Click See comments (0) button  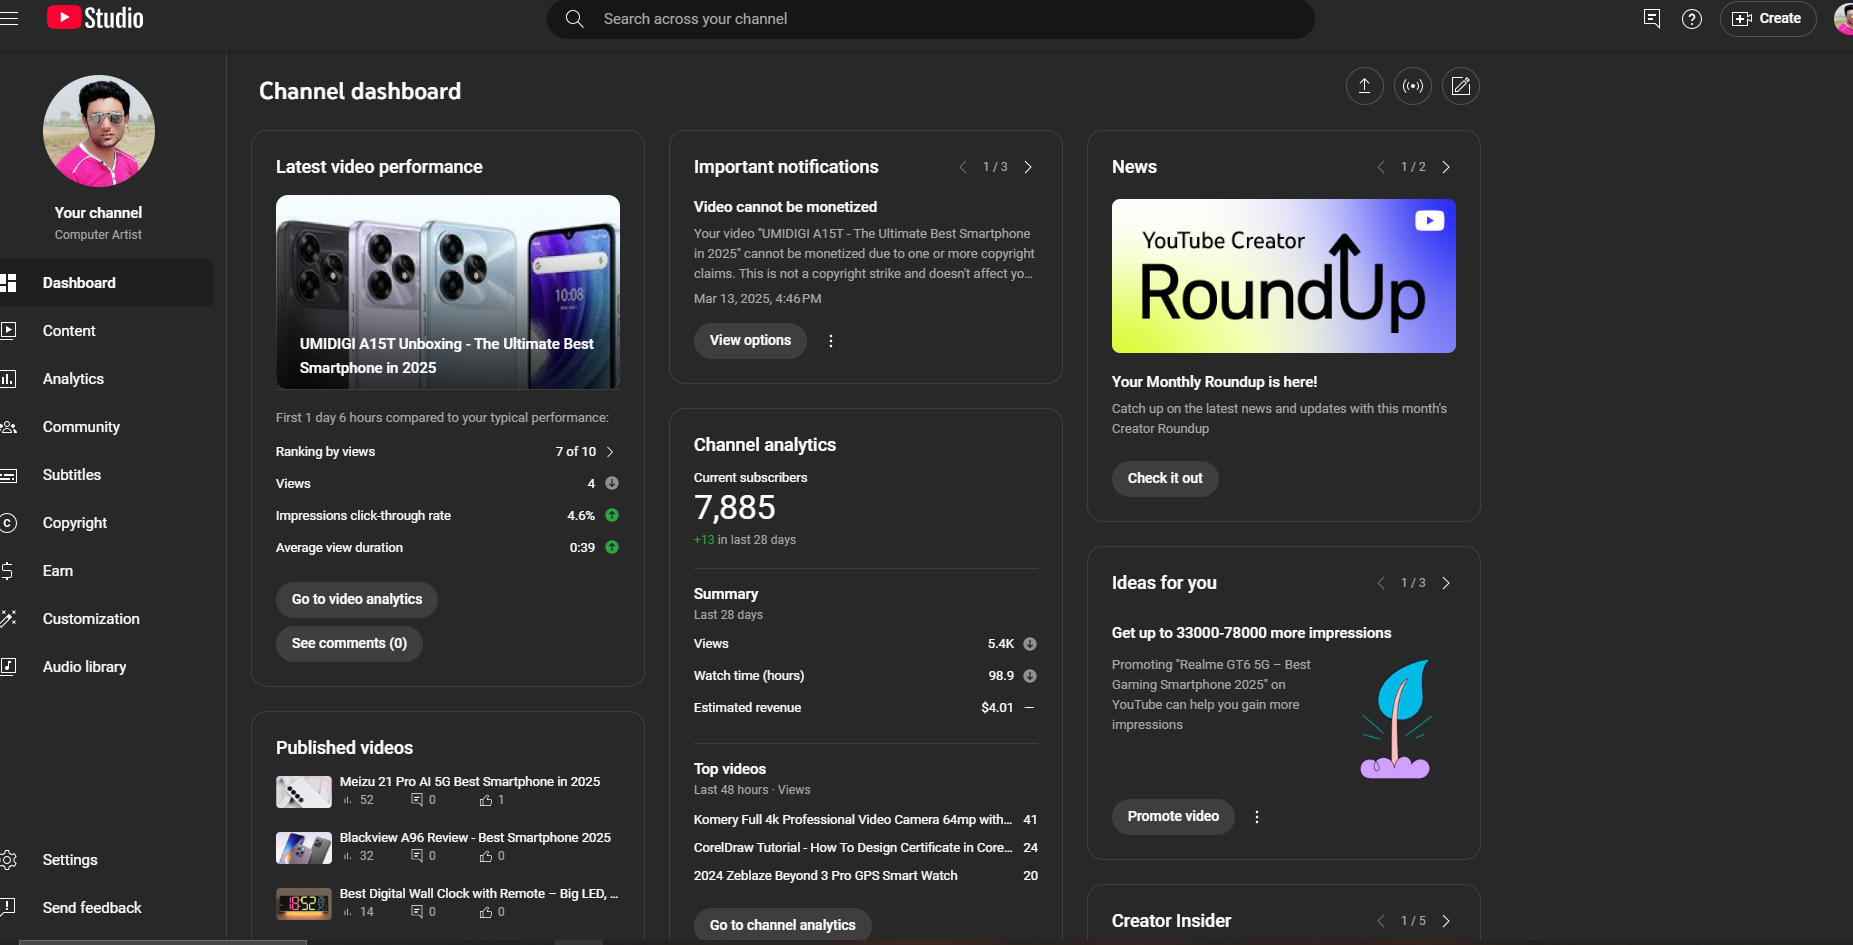tap(349, 644)
